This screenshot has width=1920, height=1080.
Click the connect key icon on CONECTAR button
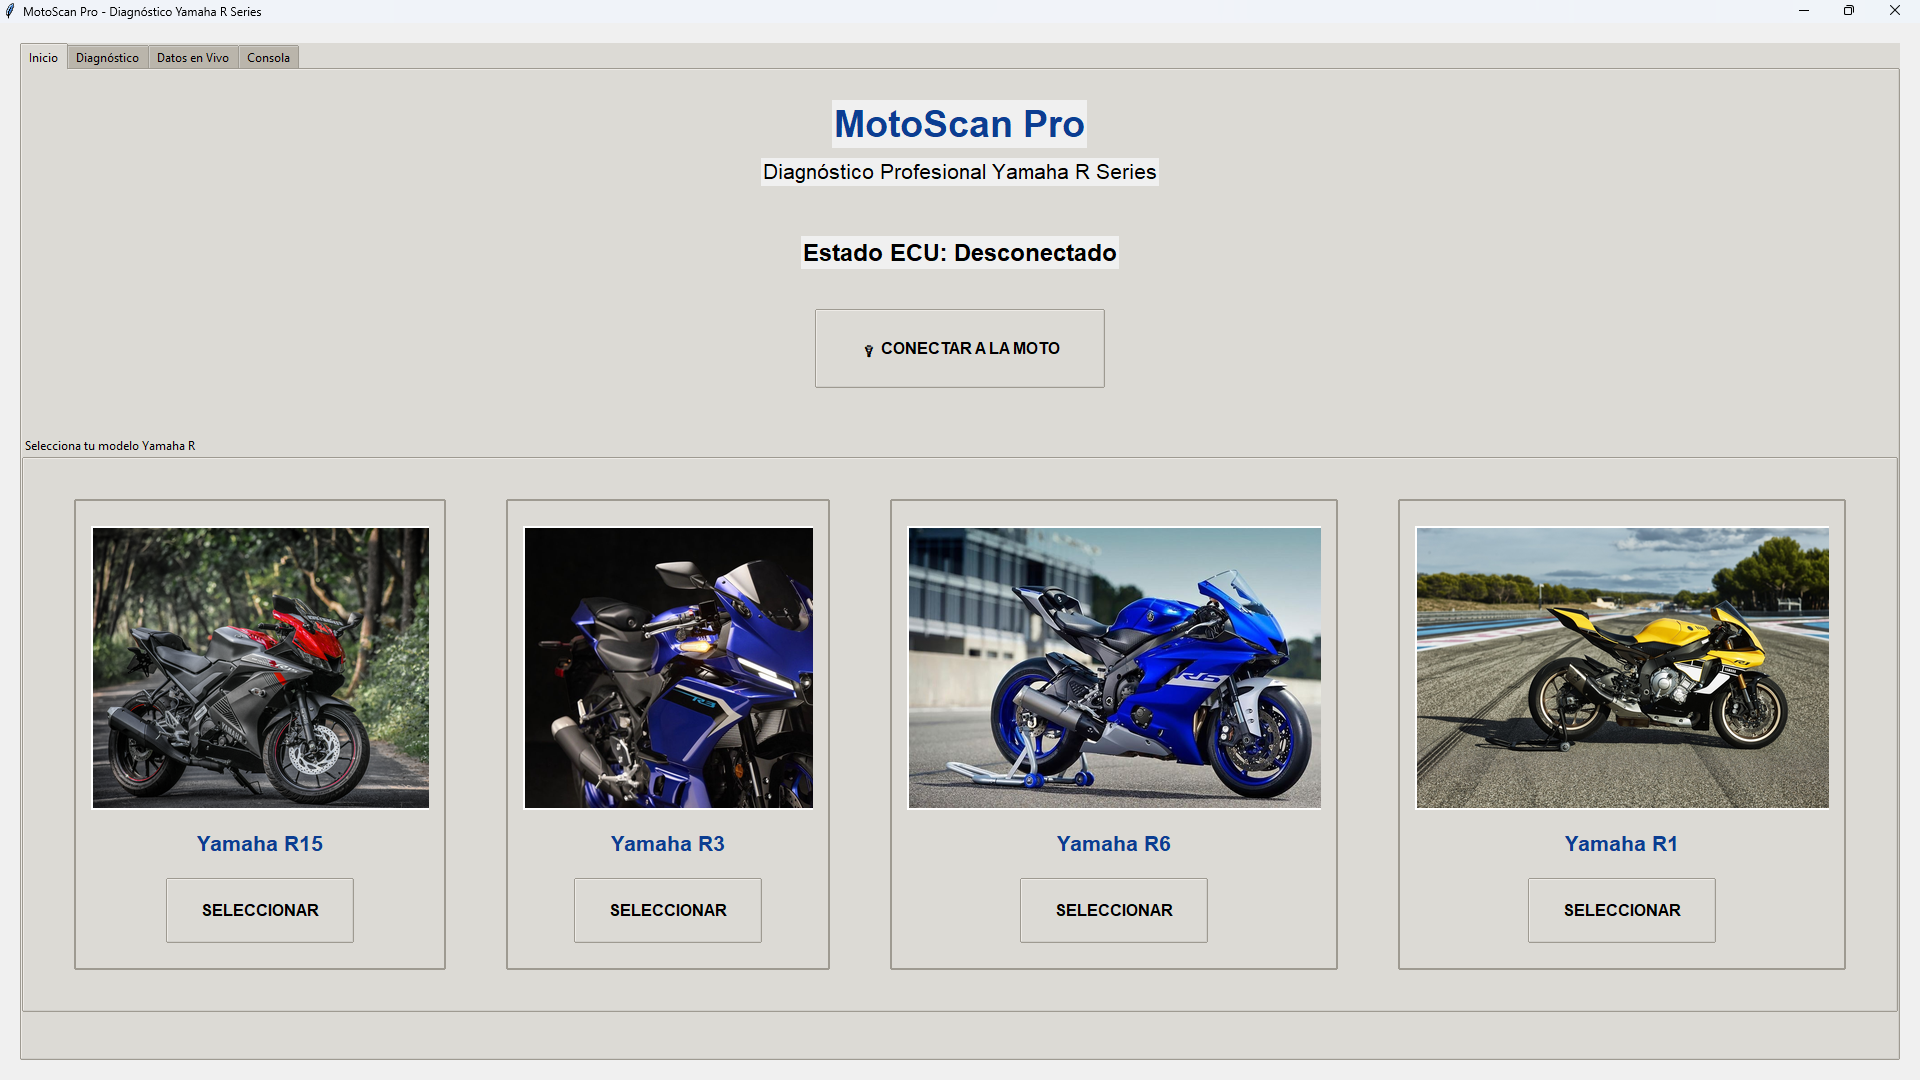tap(868, 349)
